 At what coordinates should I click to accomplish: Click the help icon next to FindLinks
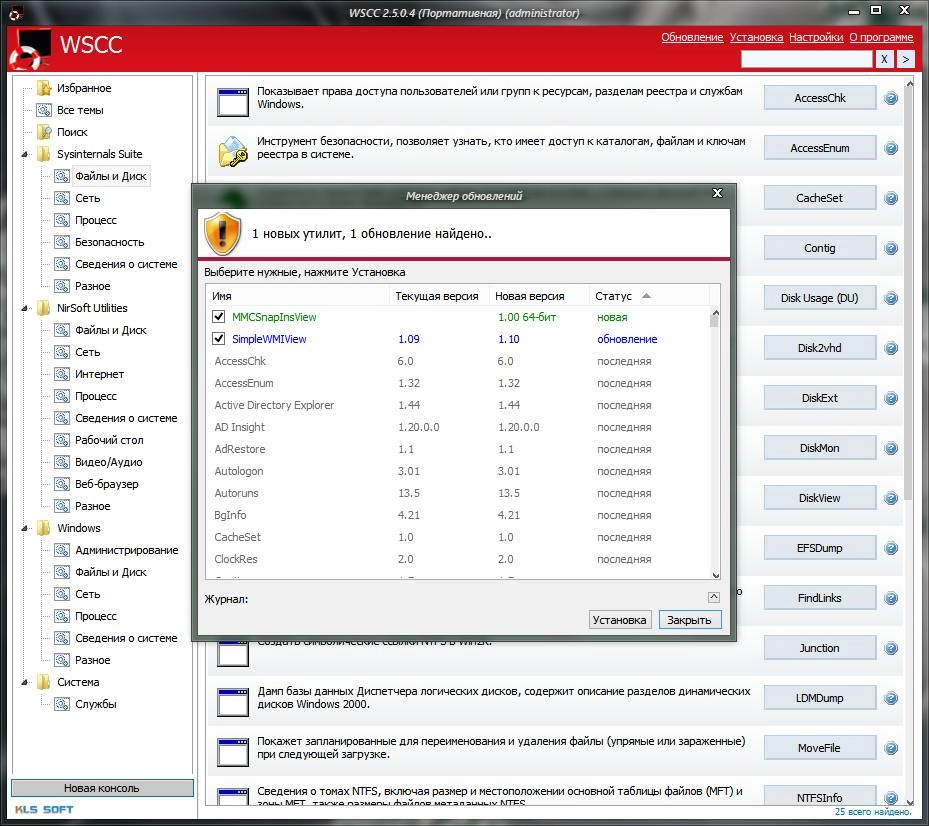(890, 598)
